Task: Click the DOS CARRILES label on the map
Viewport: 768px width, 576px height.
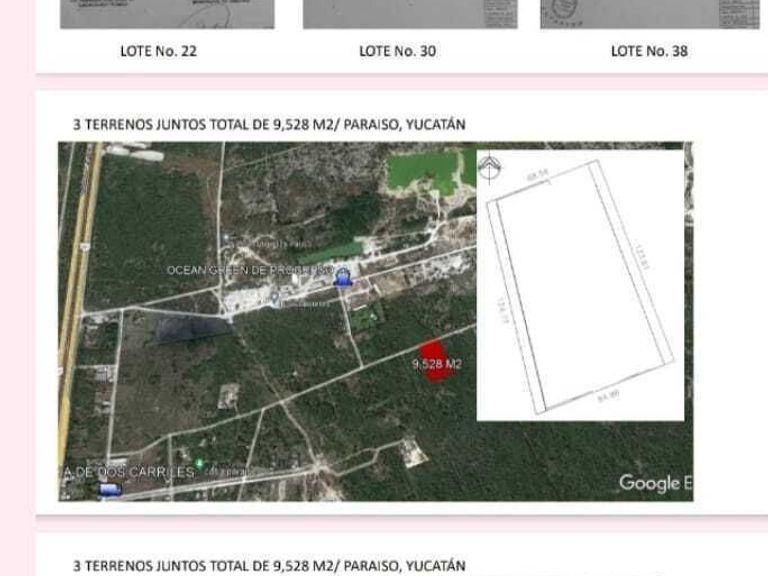Action: click(x=129, y=472)
